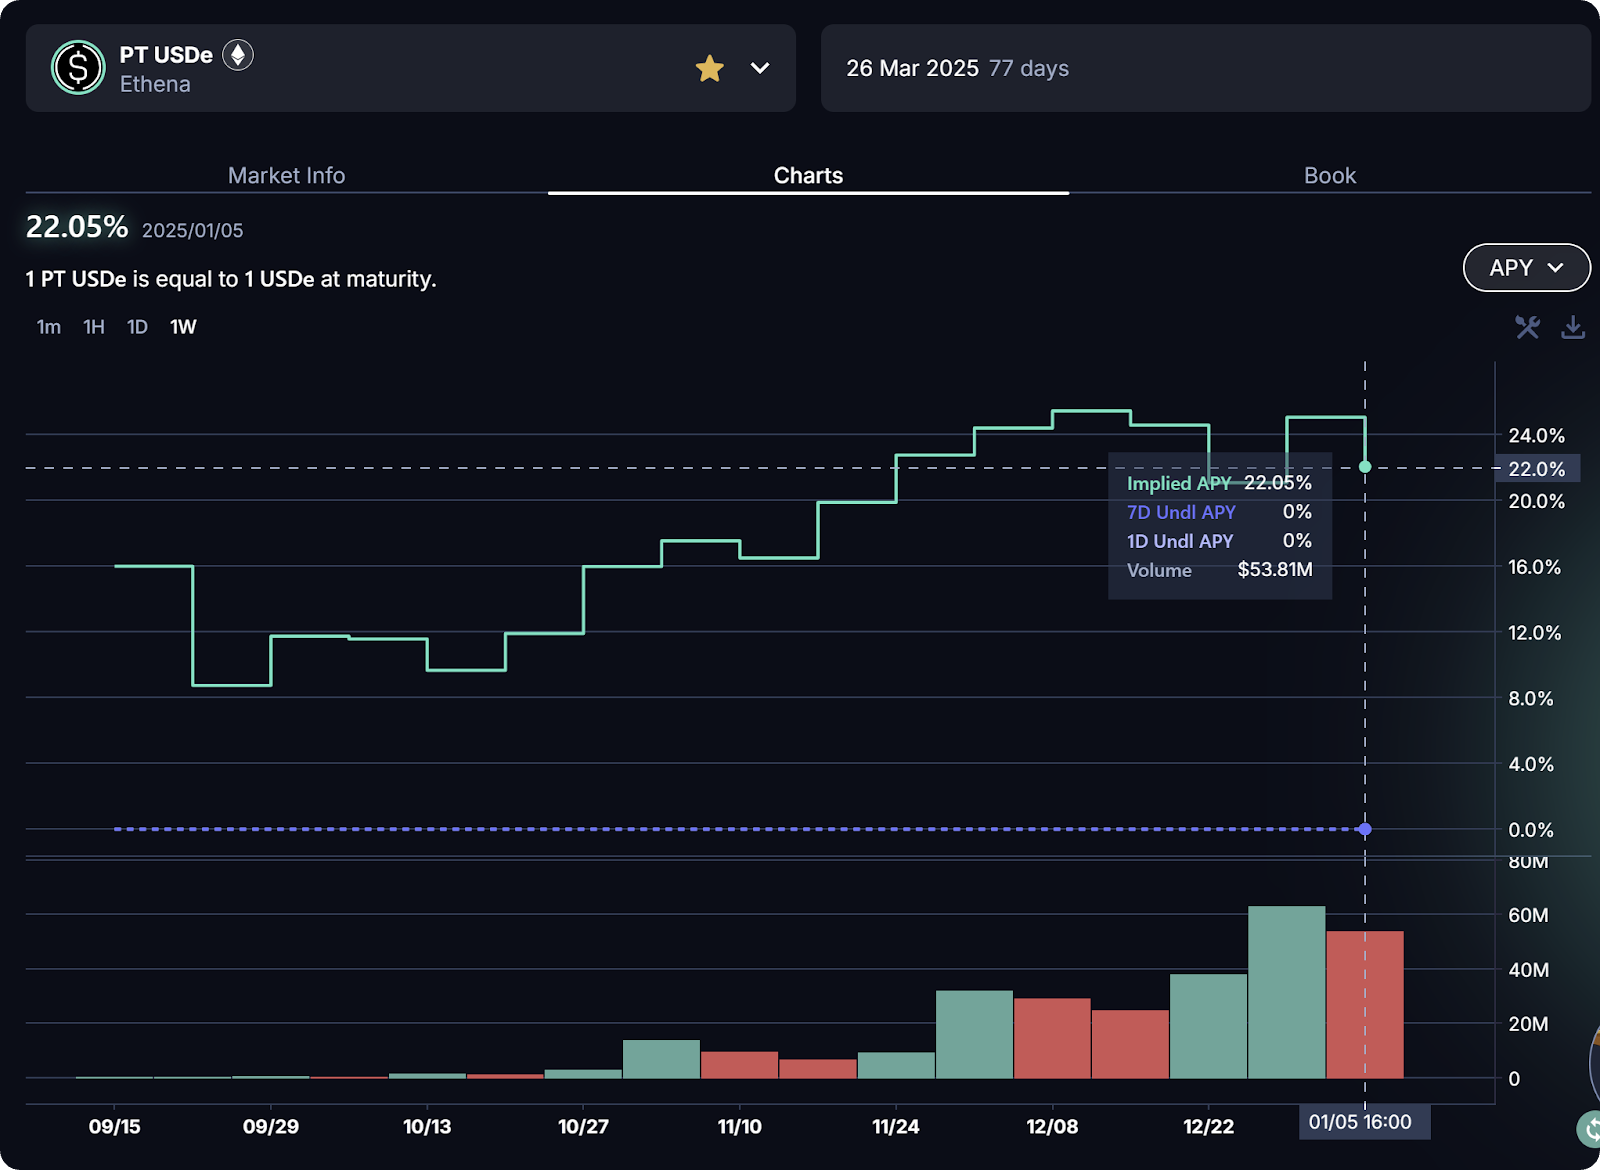Open the APY dropdown

(1526, 268)
